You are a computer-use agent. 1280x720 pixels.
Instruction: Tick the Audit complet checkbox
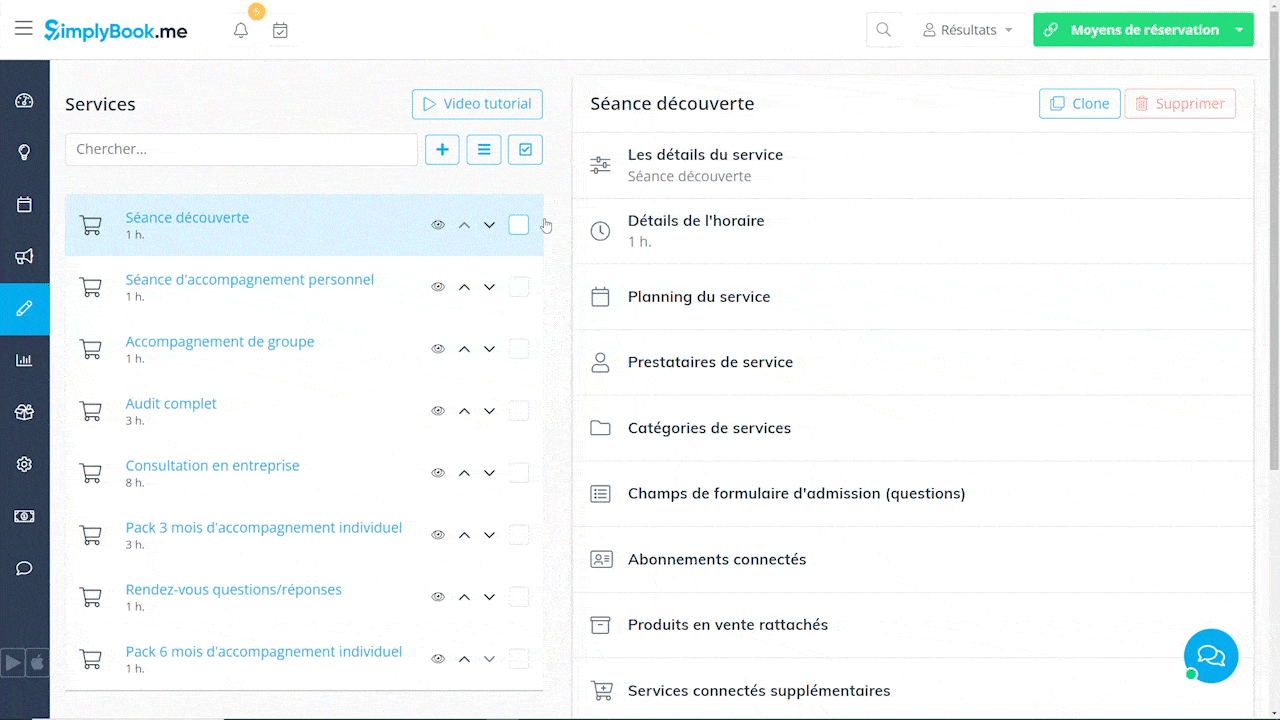[x=518, y=411]
